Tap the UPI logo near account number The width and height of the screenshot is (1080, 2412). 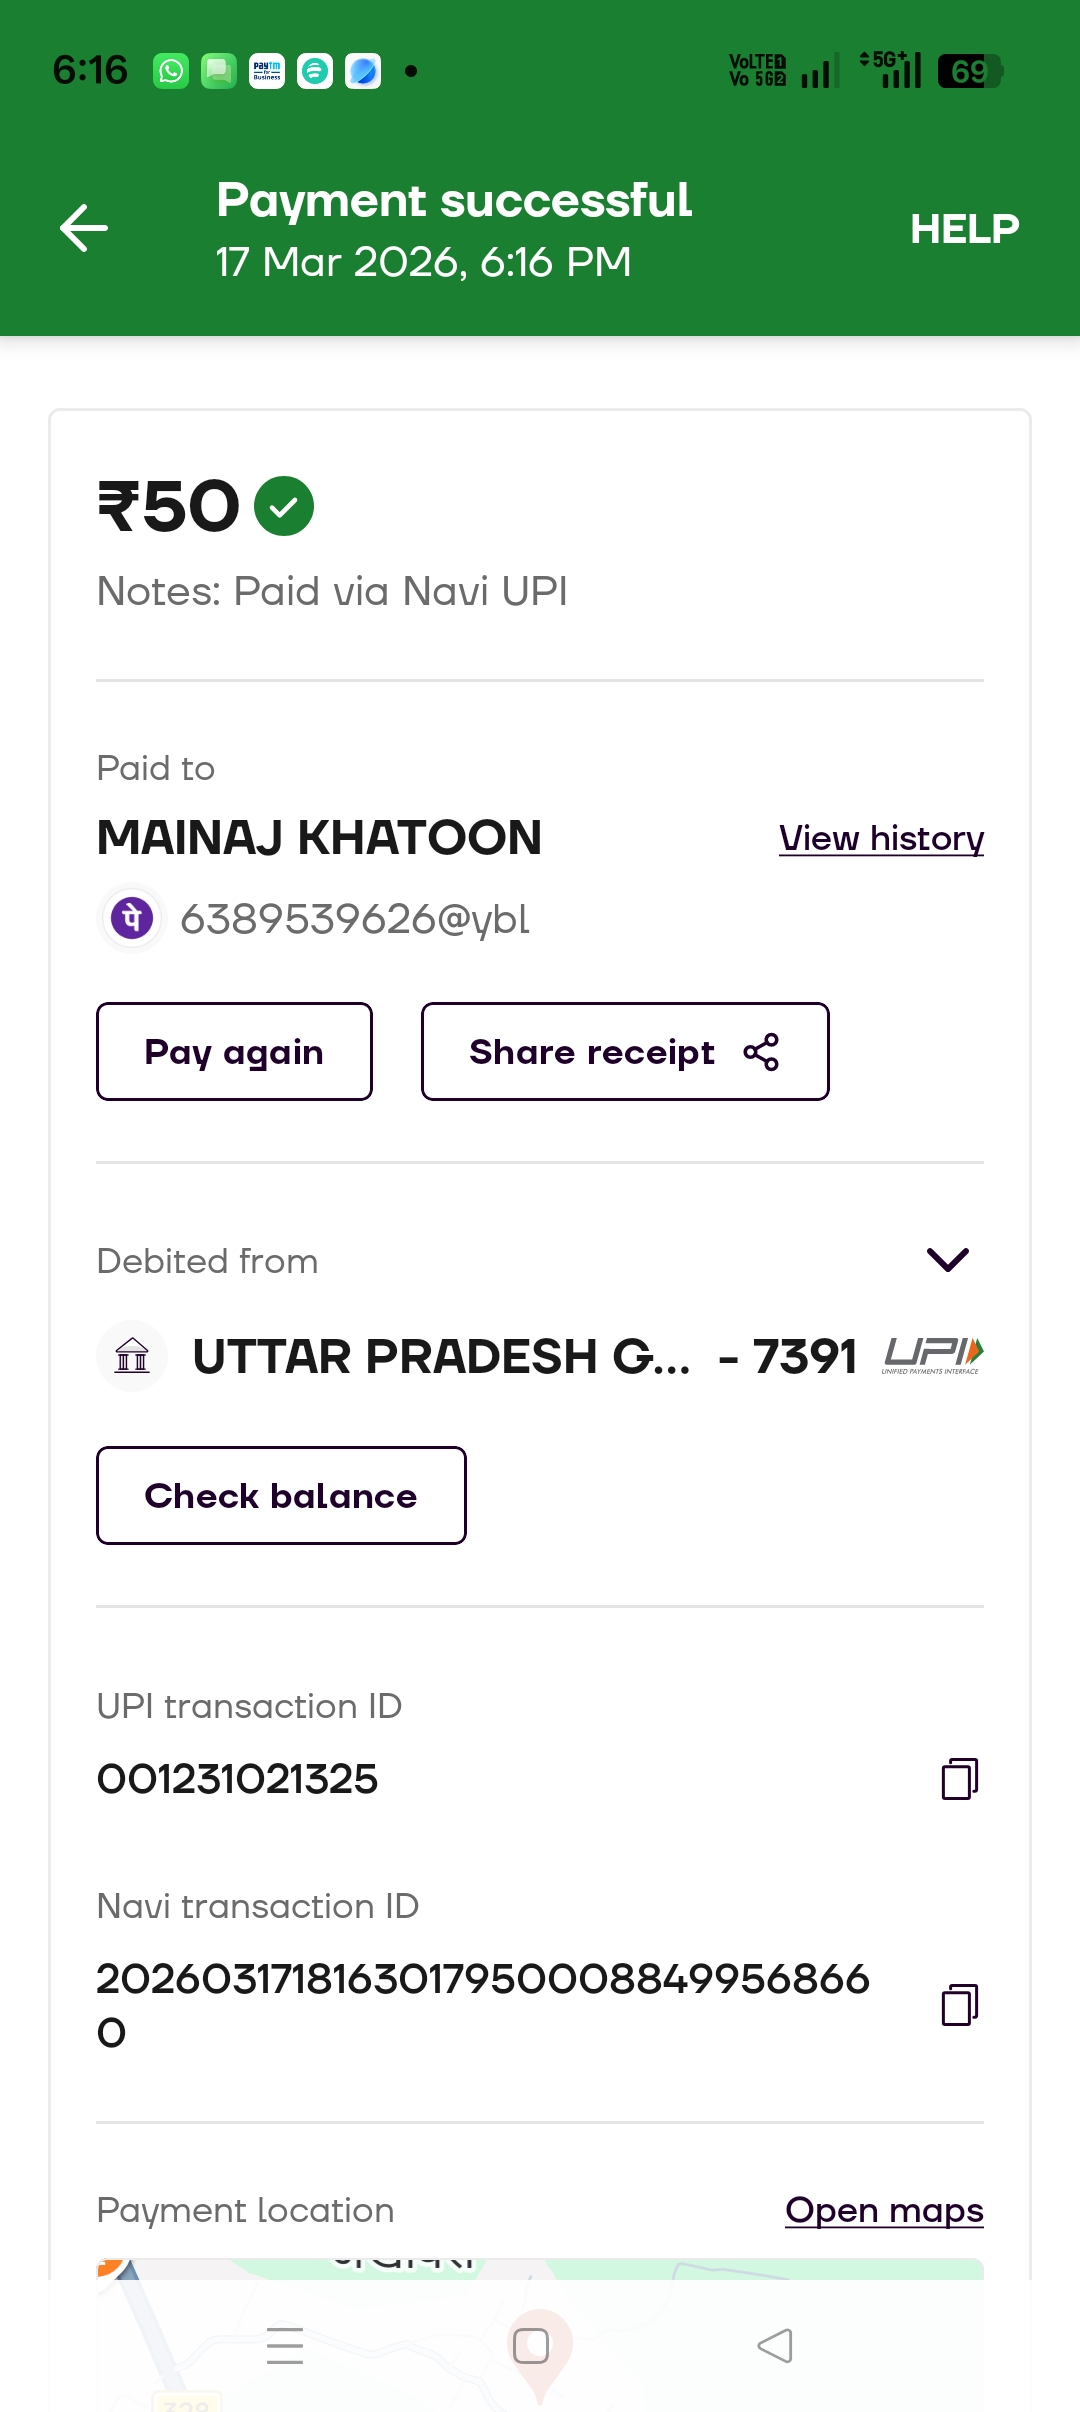933,1355
